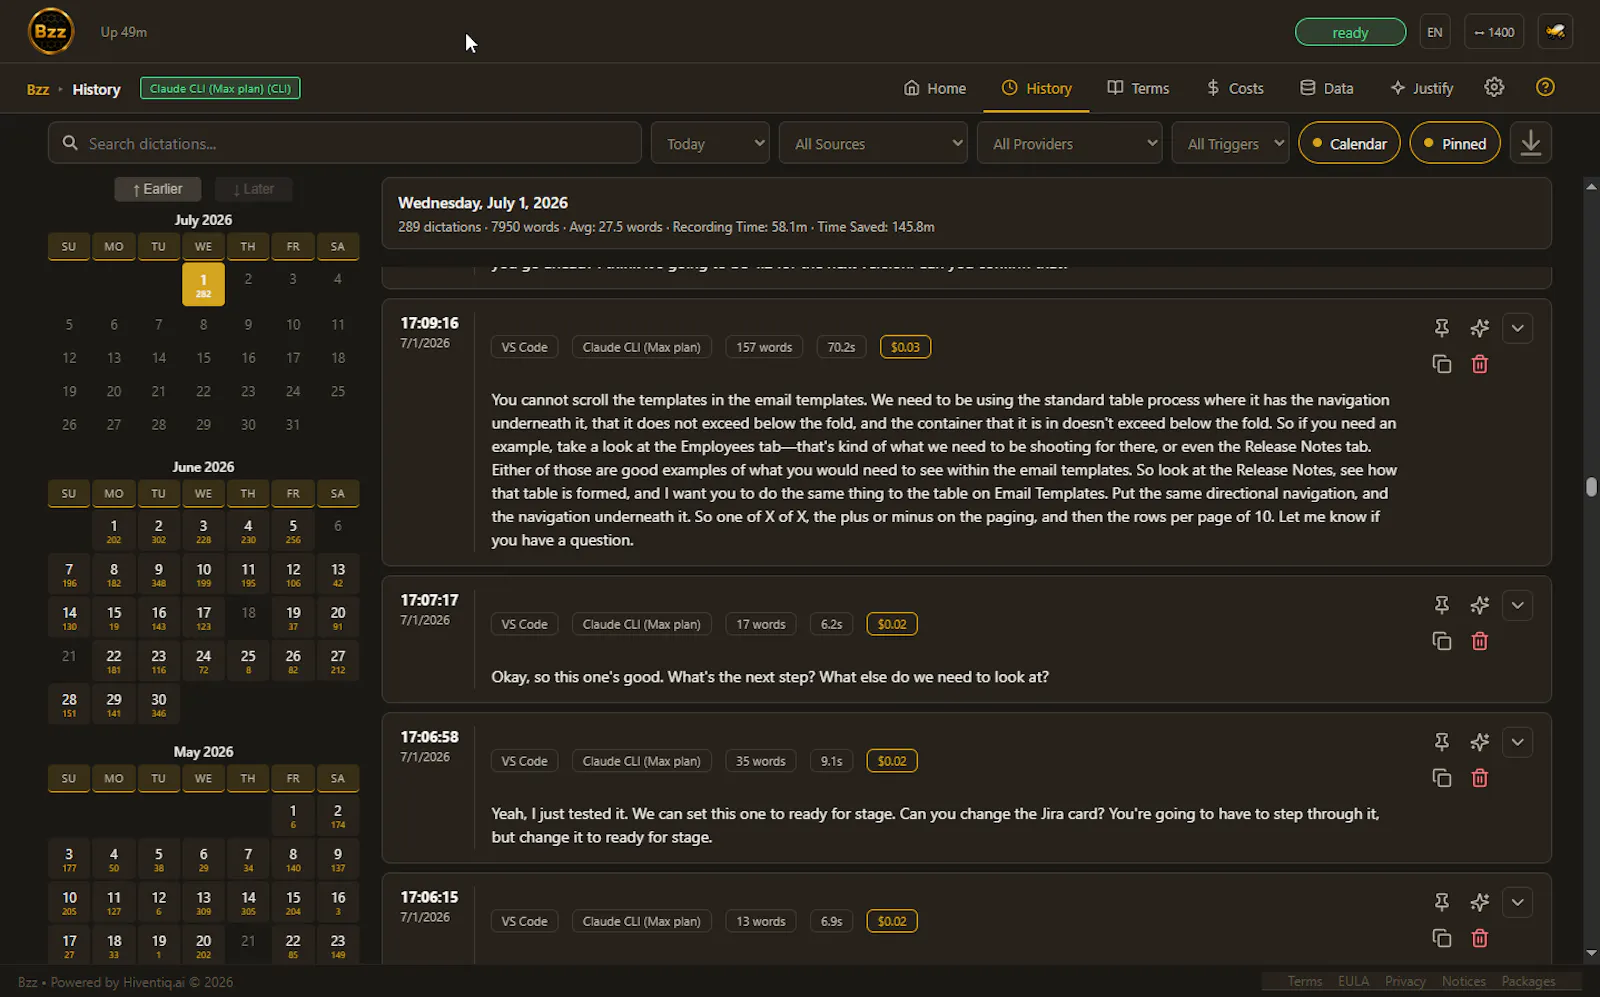Click in the Search dictations field

click(344, 143)
